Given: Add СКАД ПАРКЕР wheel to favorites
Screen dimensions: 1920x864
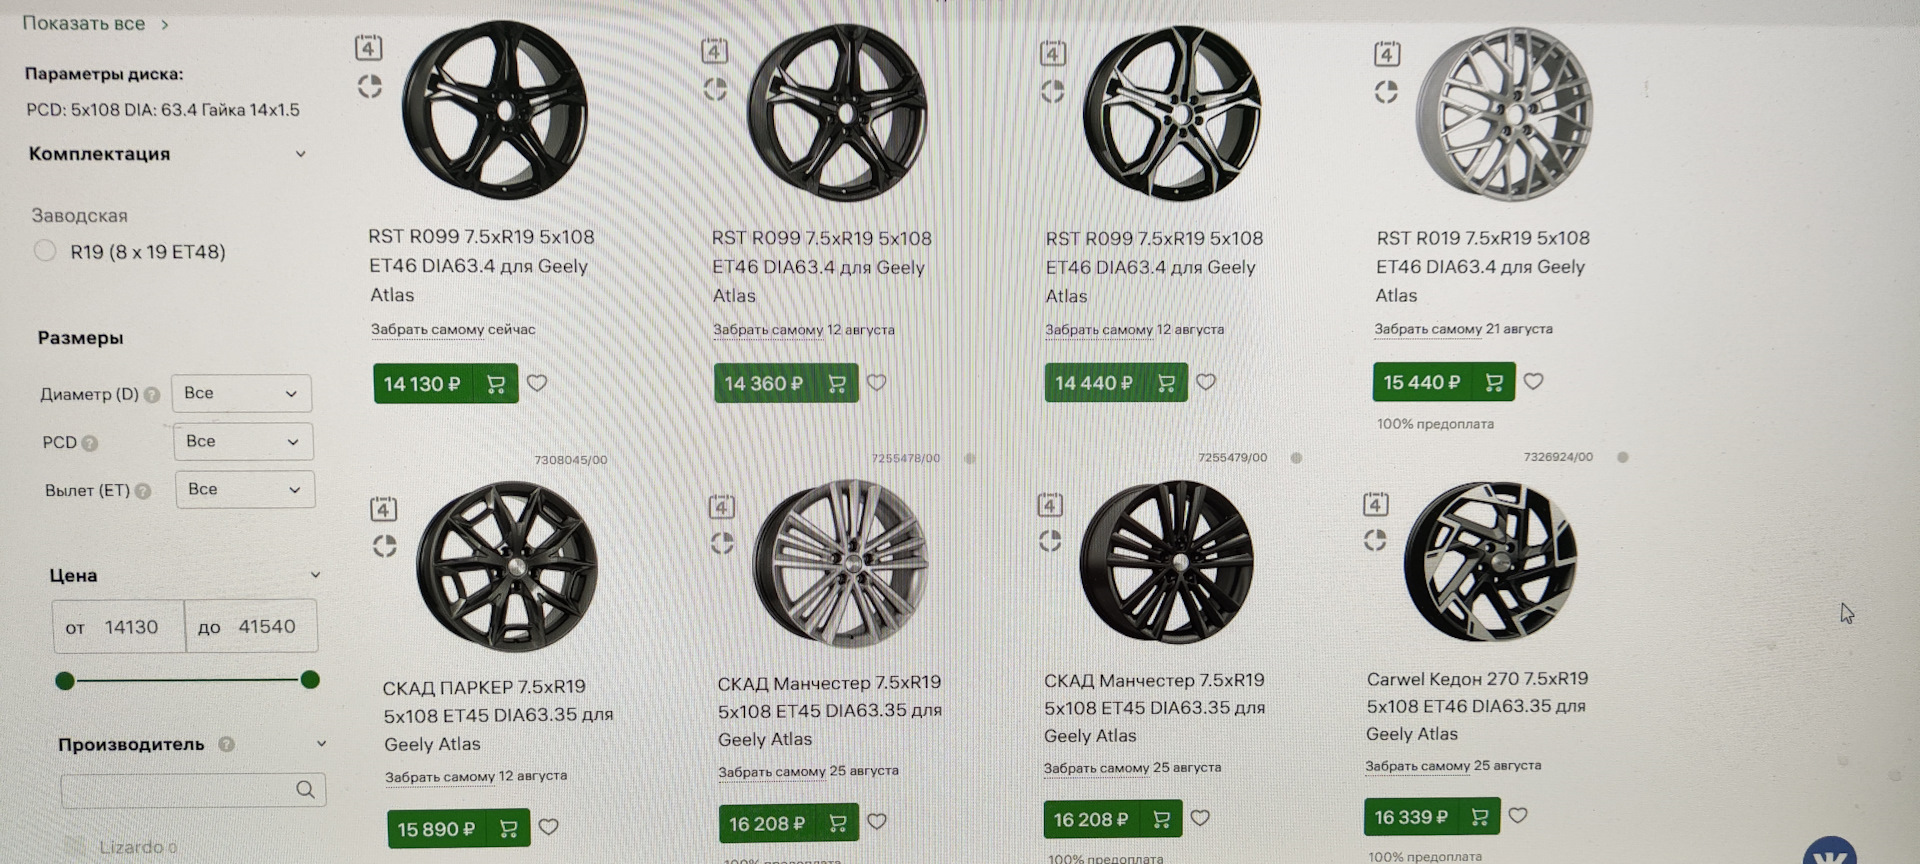Looking at the screenshot, I should click(549, 827).
